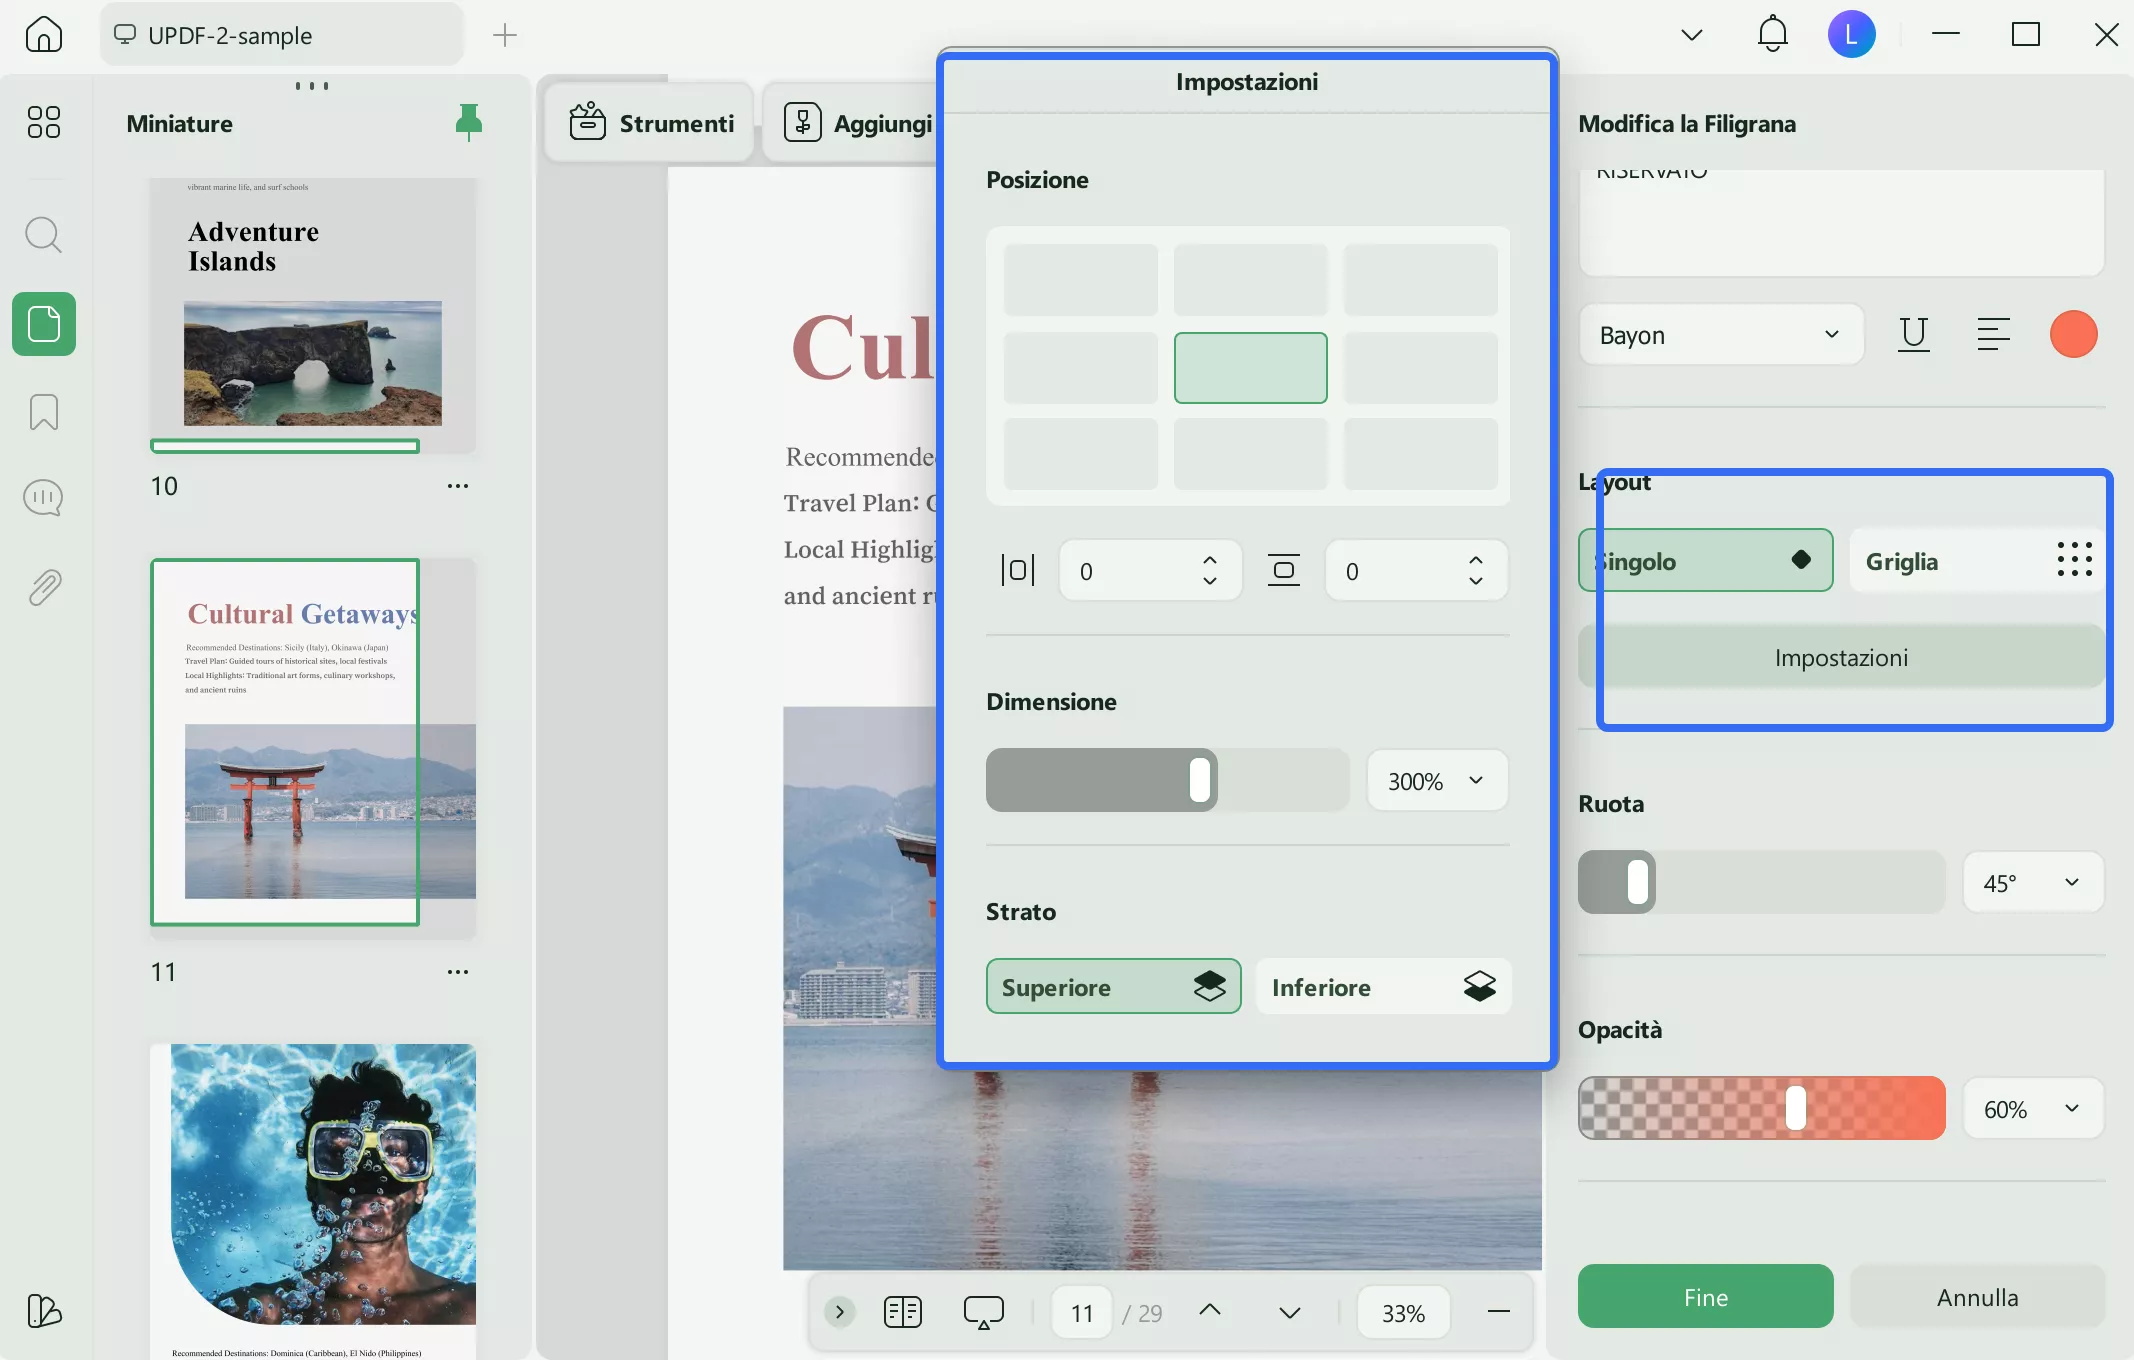
Task: Expand the Bayon font dropdown
Action: (1720, 335)
